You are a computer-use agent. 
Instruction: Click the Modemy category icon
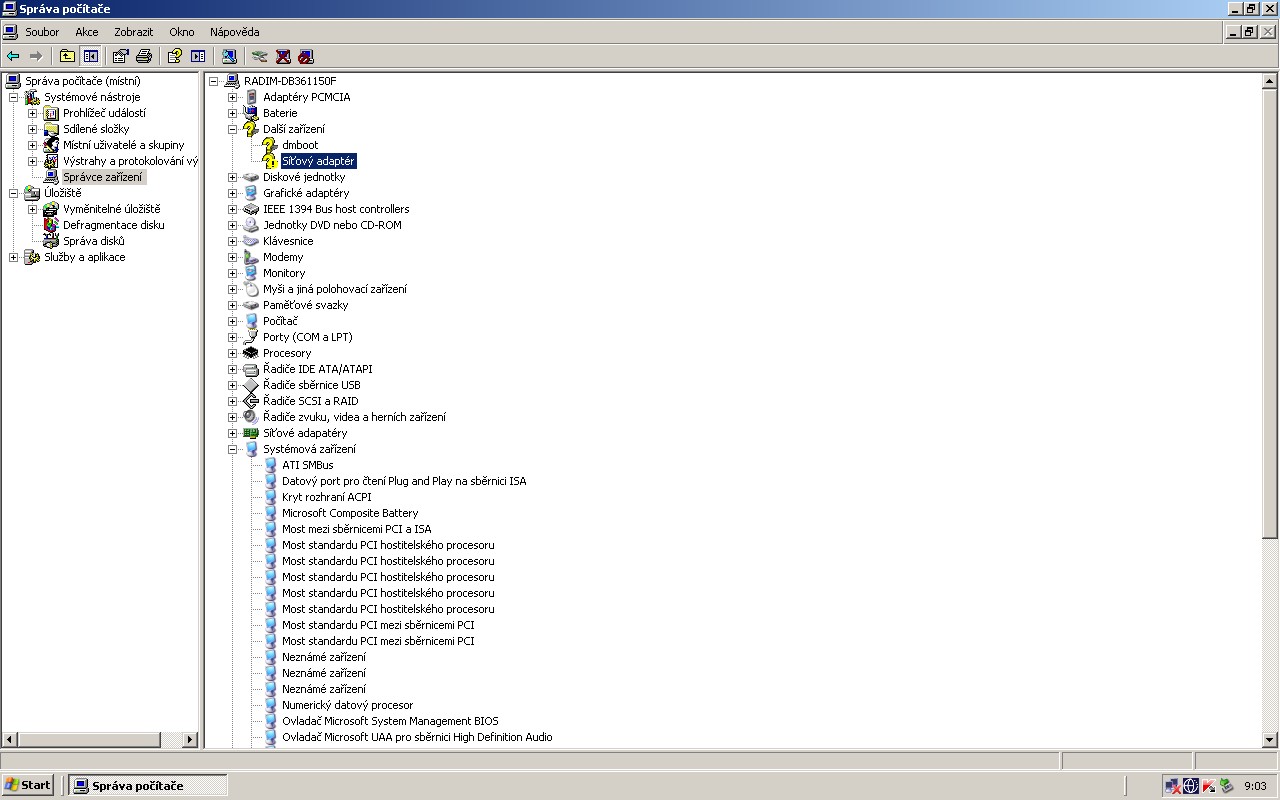[251, 257]
